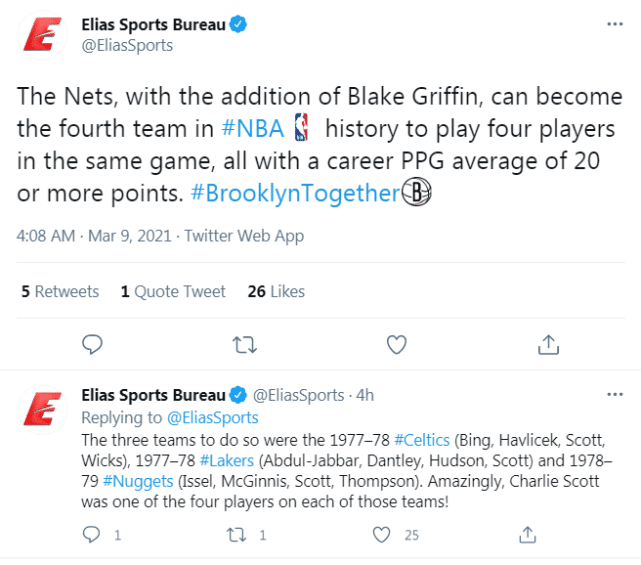641x565 pixels.
Task: Open the #BrooklynTogether hashtag
Action: [294, 193]
